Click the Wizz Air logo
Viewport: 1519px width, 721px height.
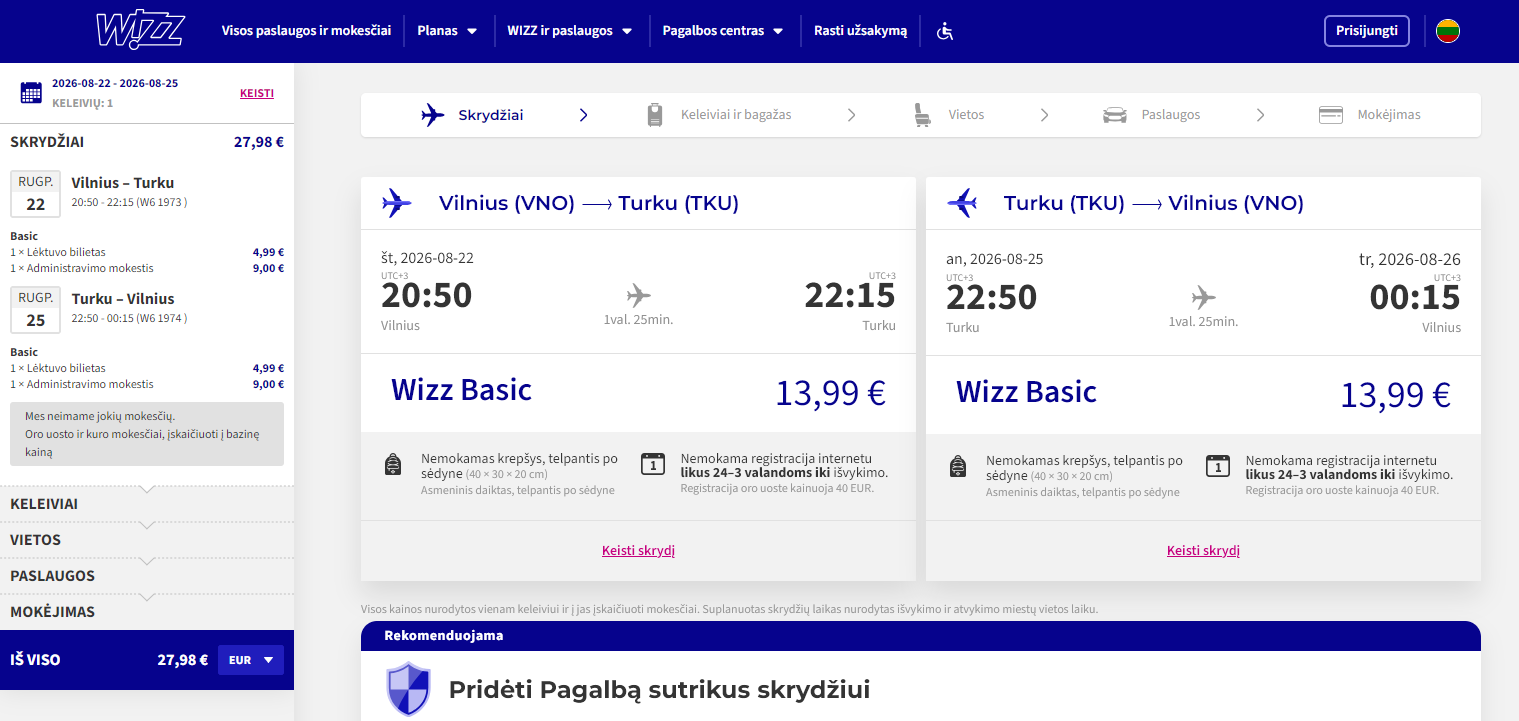[x=139, y=30]
